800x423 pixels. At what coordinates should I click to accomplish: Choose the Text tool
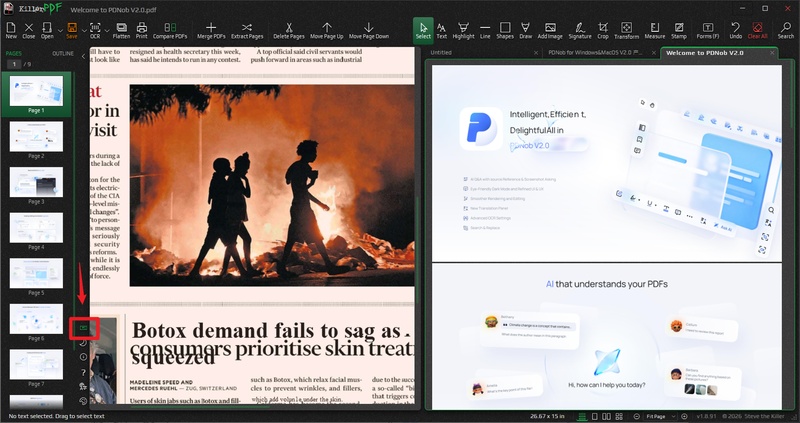pos(442,30)
